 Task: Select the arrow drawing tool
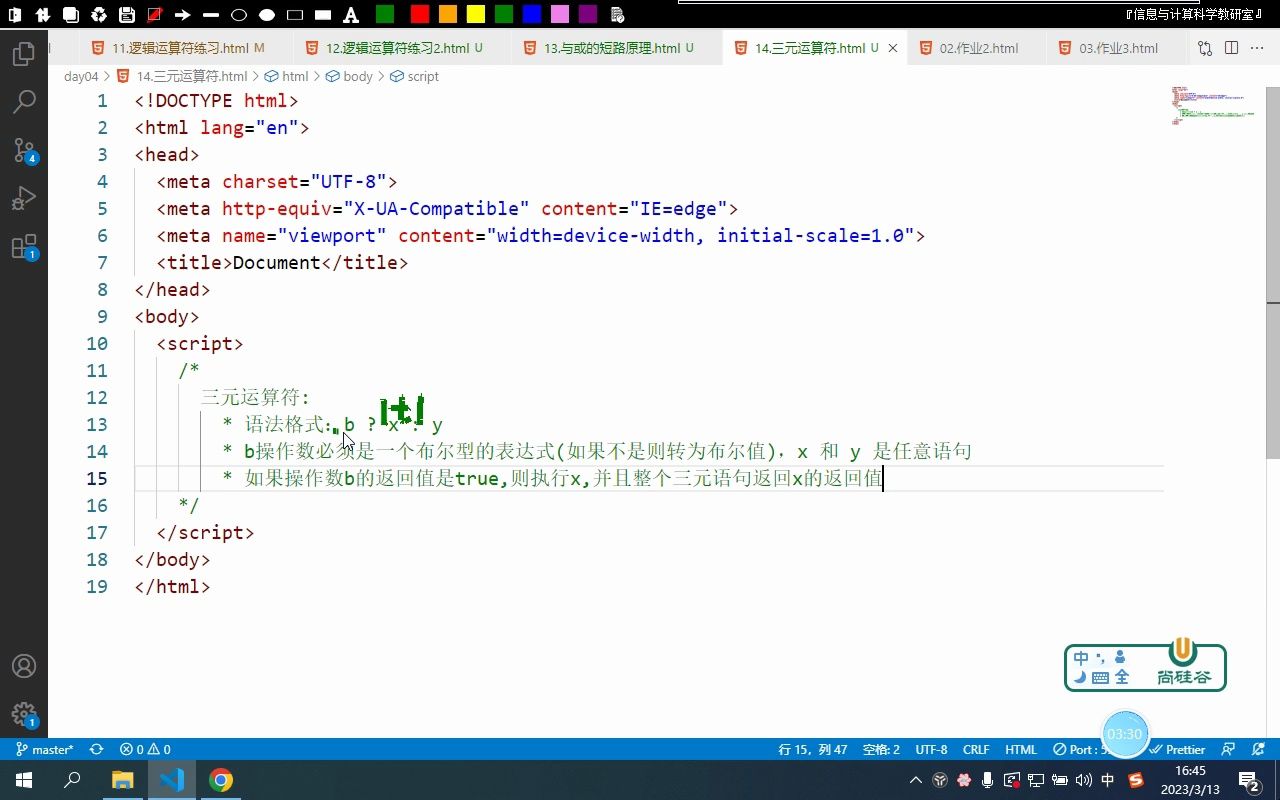(182, 15)
